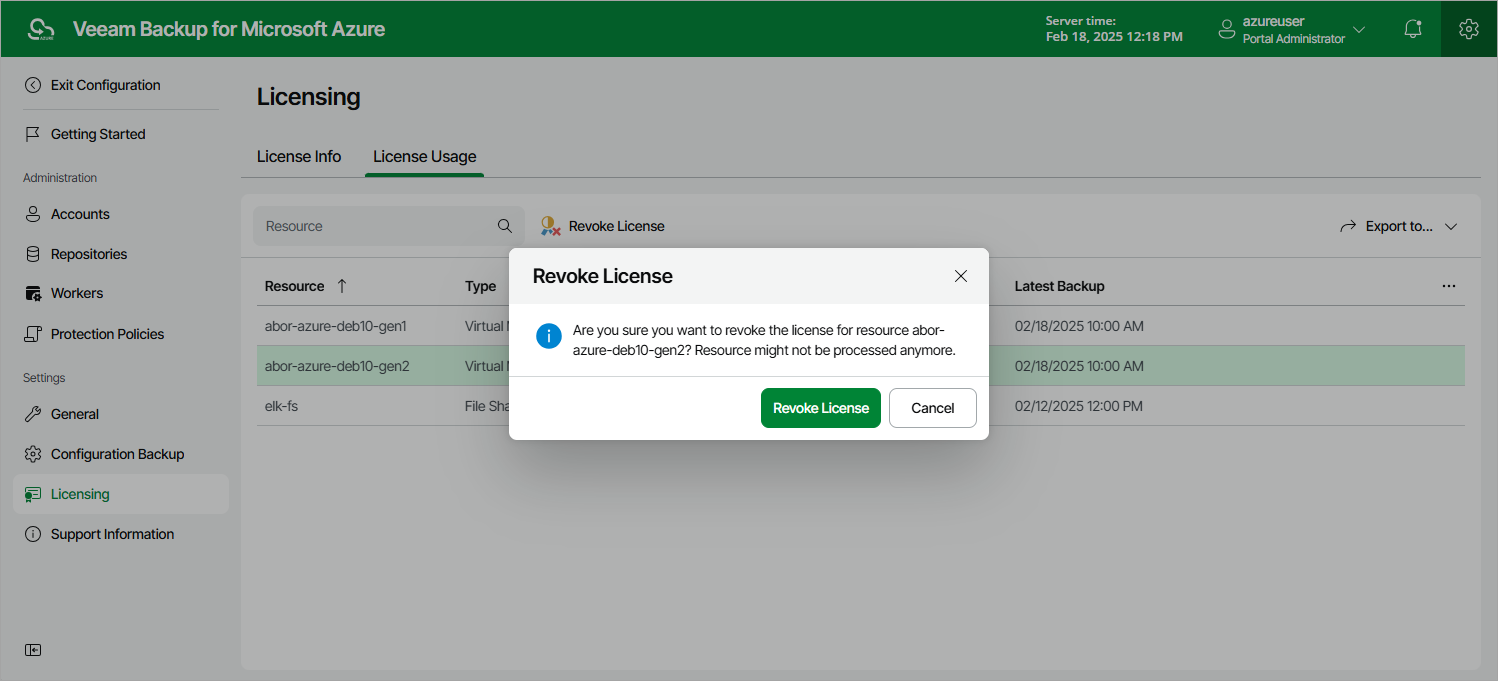The height and width of the screenshot is (681, 1498).
Task: Click the collapse sidebar icon at bottom
Action: click(33, 650)
